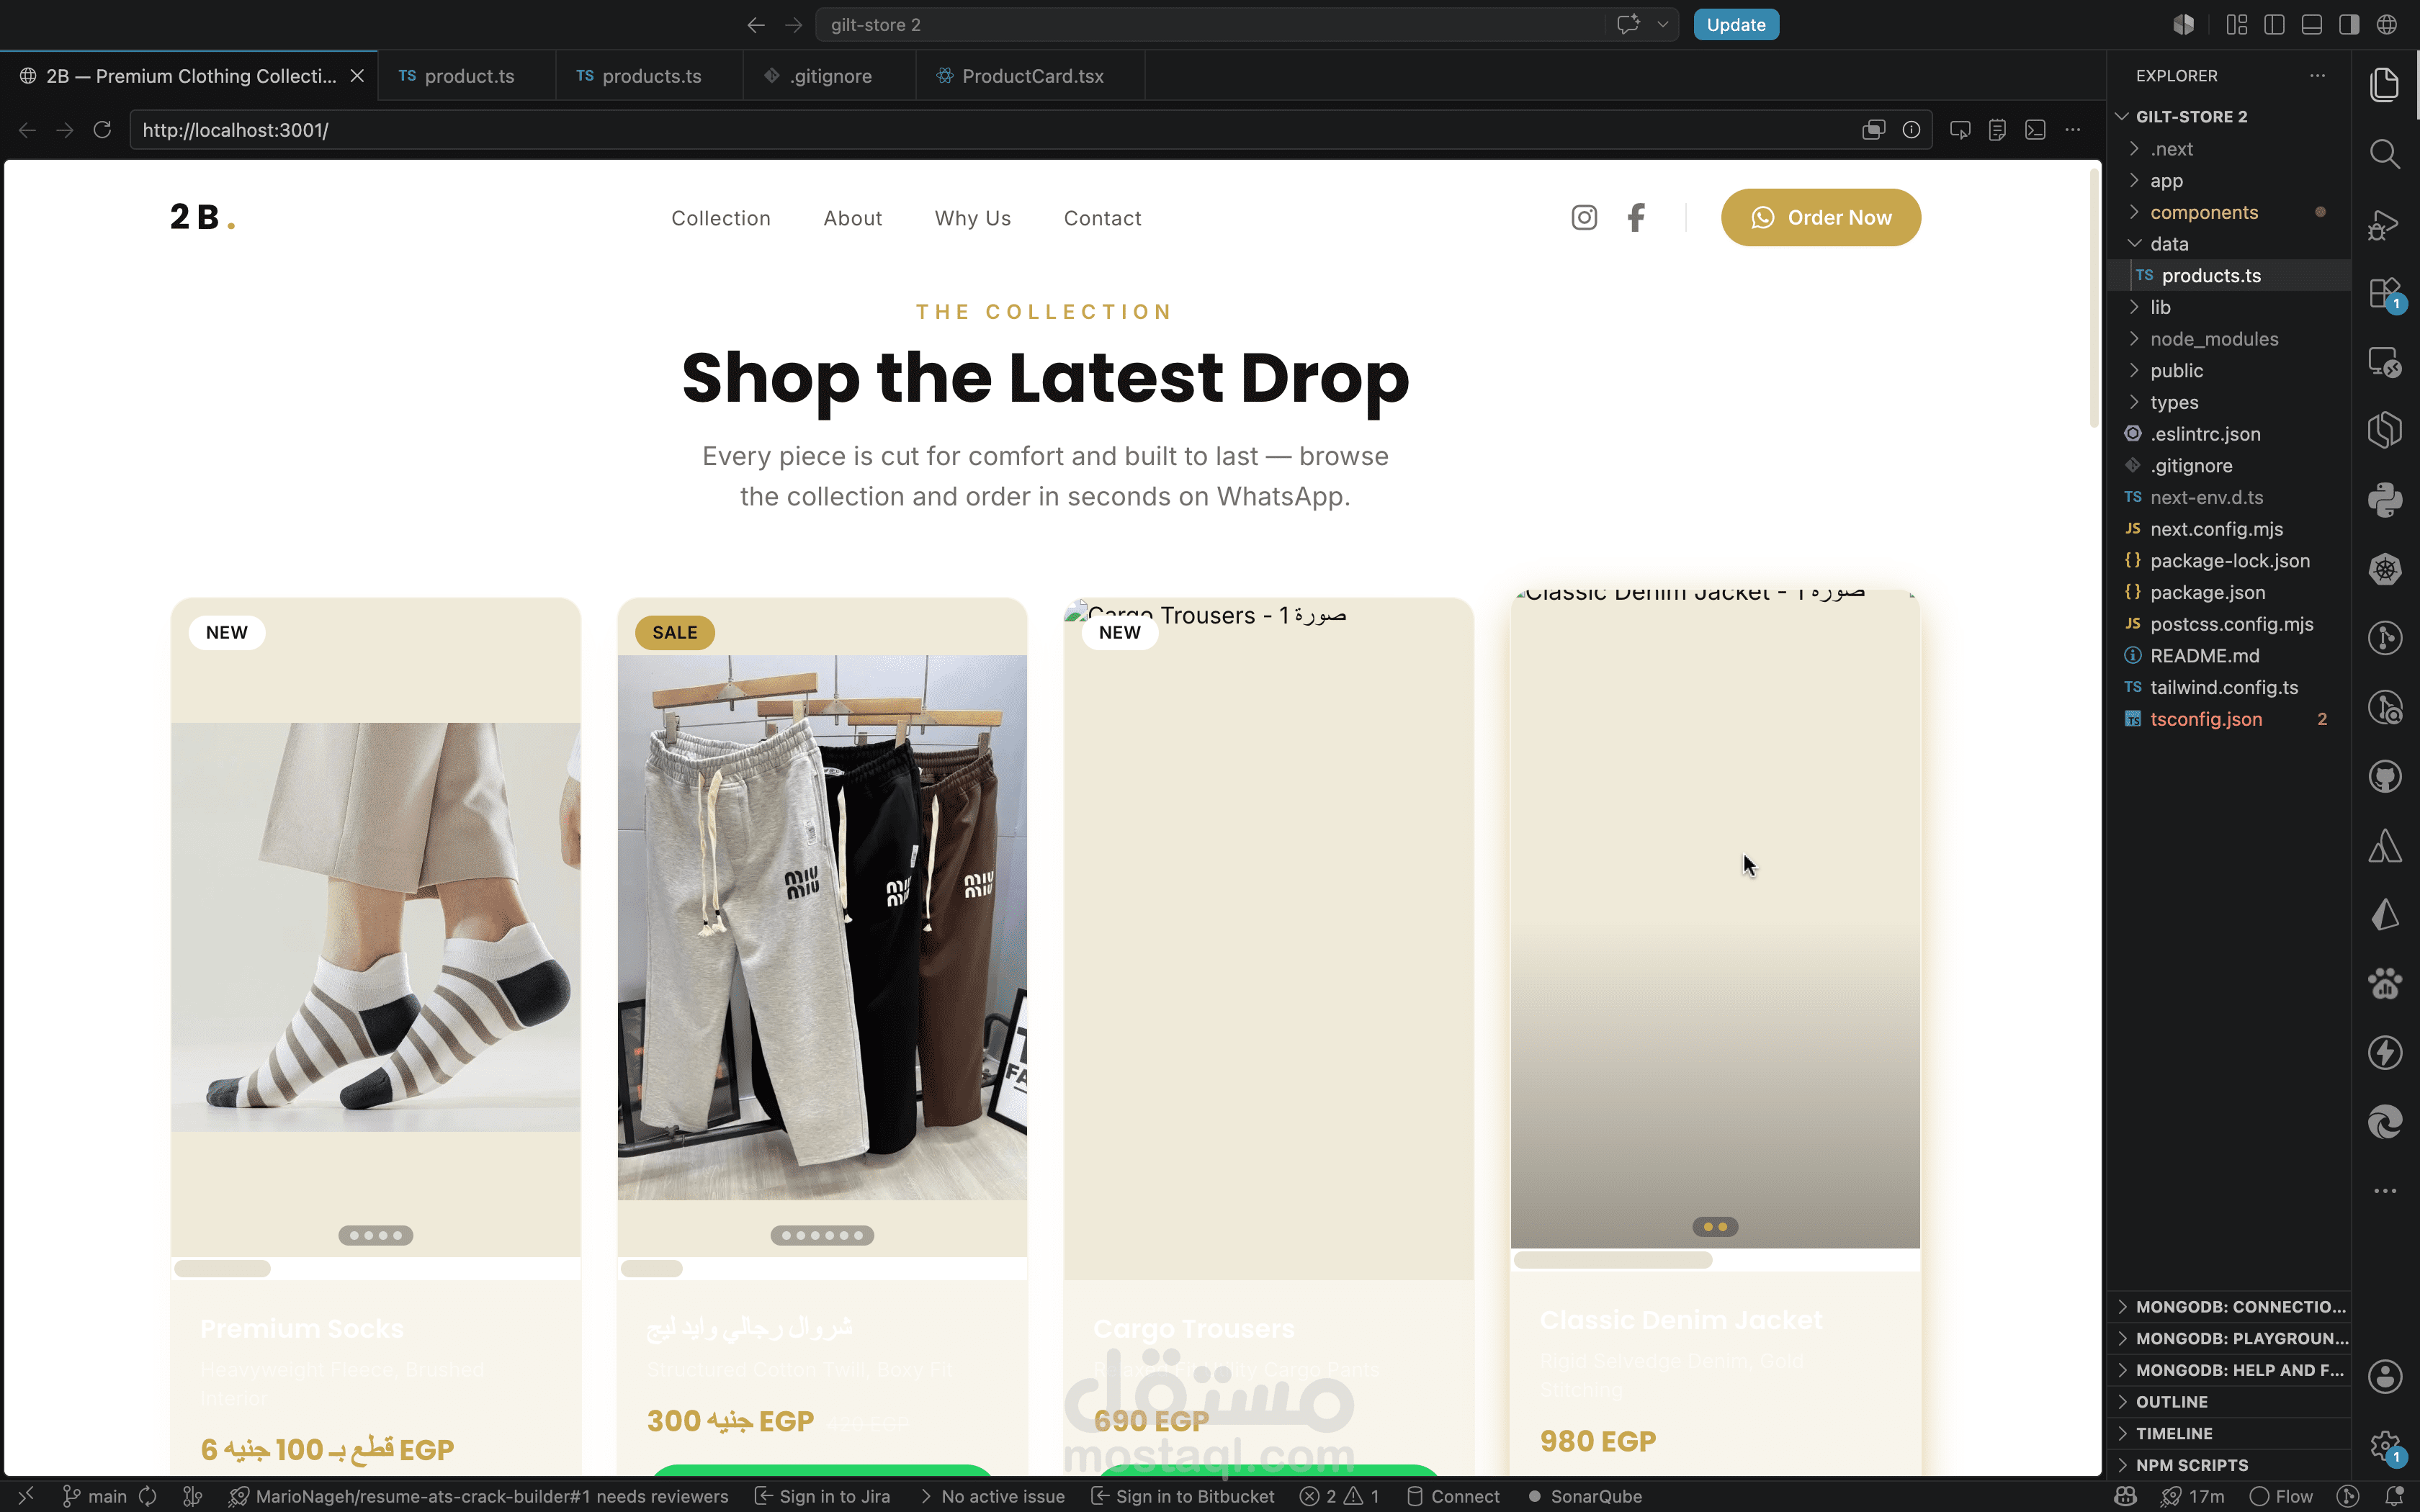Viewport: 2420px width, 1512px height.
Task: Toggle secondary side bar layout button
Action: click(x=2349, y=25)
